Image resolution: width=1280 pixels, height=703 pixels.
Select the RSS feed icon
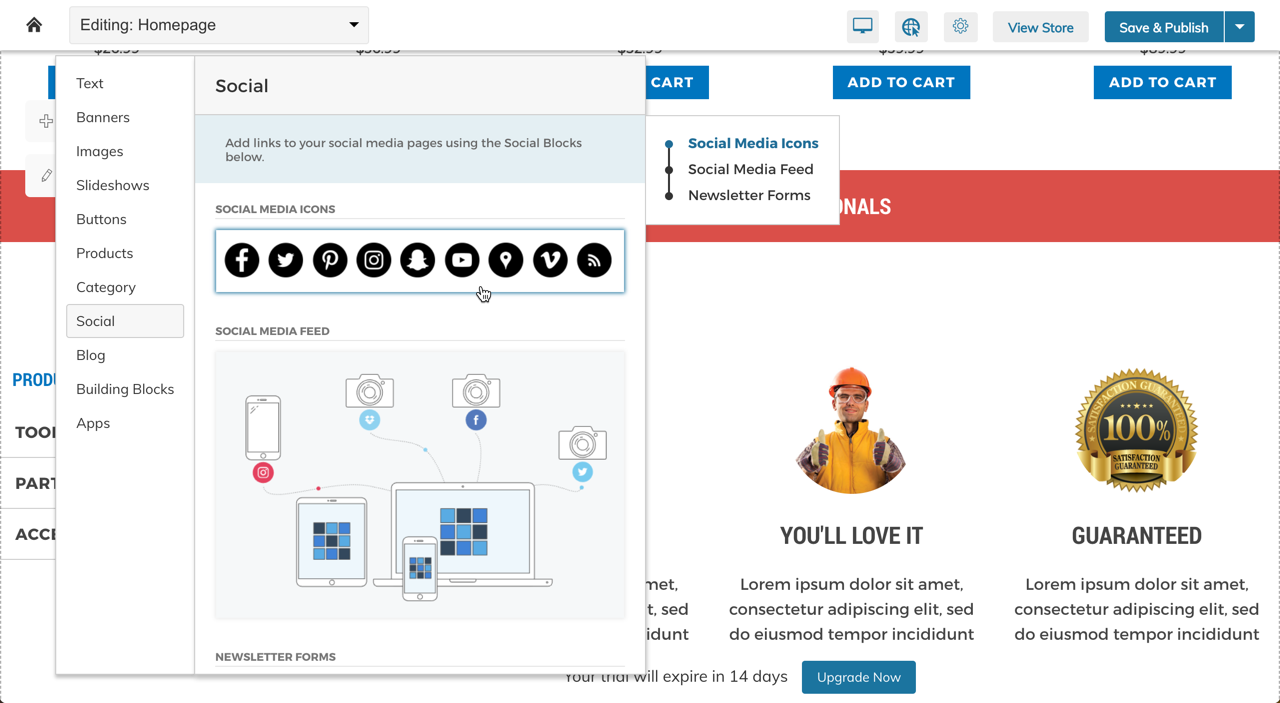(594, 260)
